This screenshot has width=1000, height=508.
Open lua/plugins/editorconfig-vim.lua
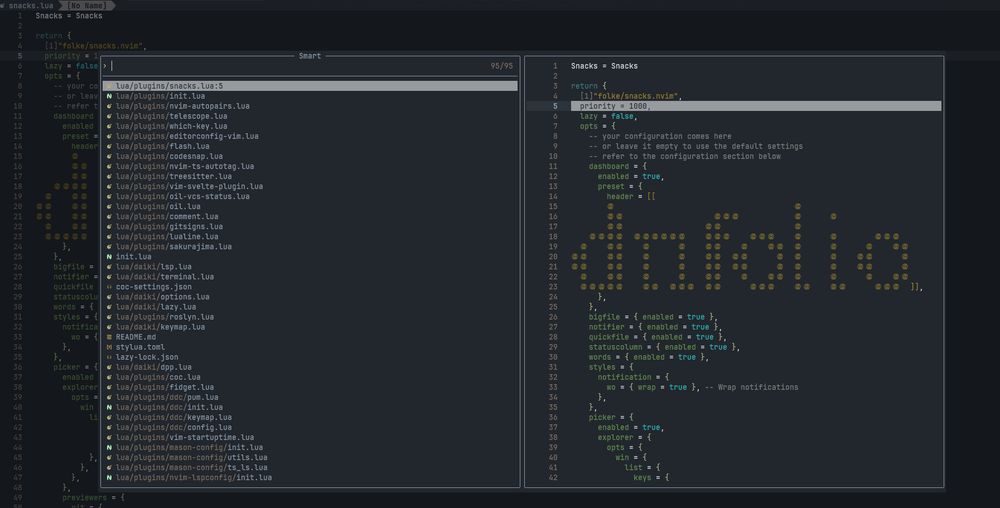[x=187, y=136]
